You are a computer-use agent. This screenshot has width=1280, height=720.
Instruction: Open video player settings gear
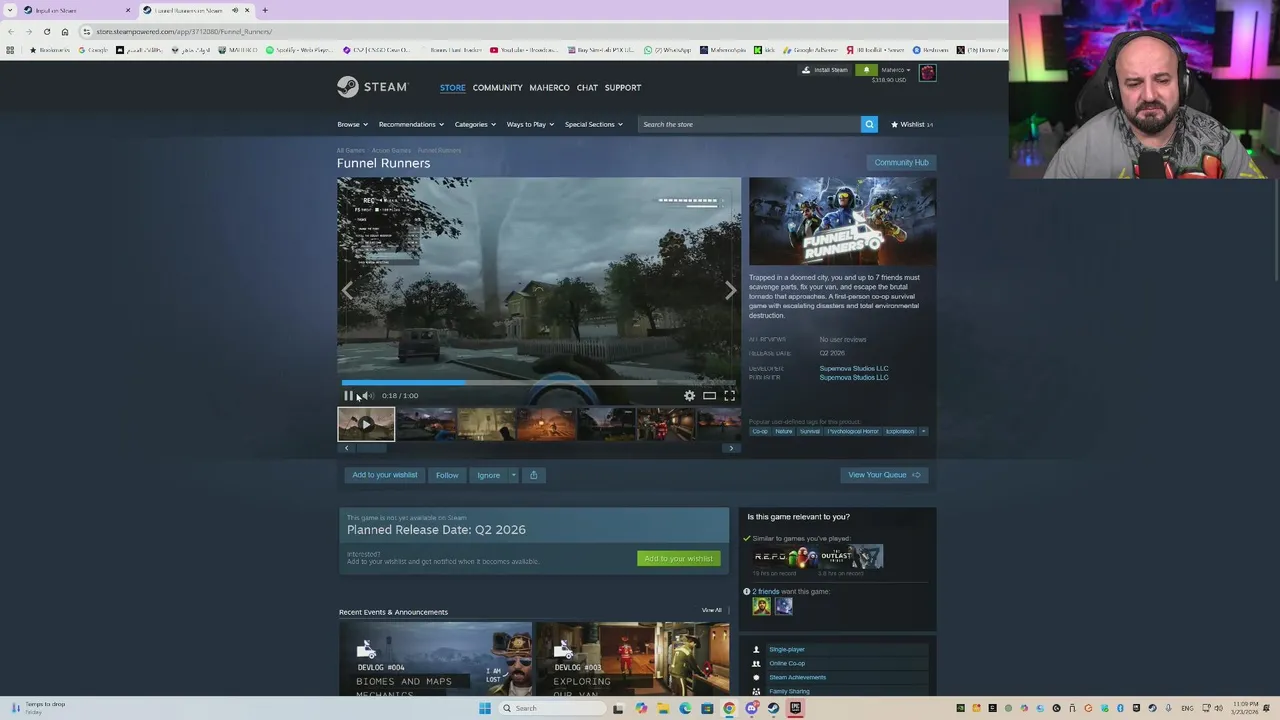689,396
